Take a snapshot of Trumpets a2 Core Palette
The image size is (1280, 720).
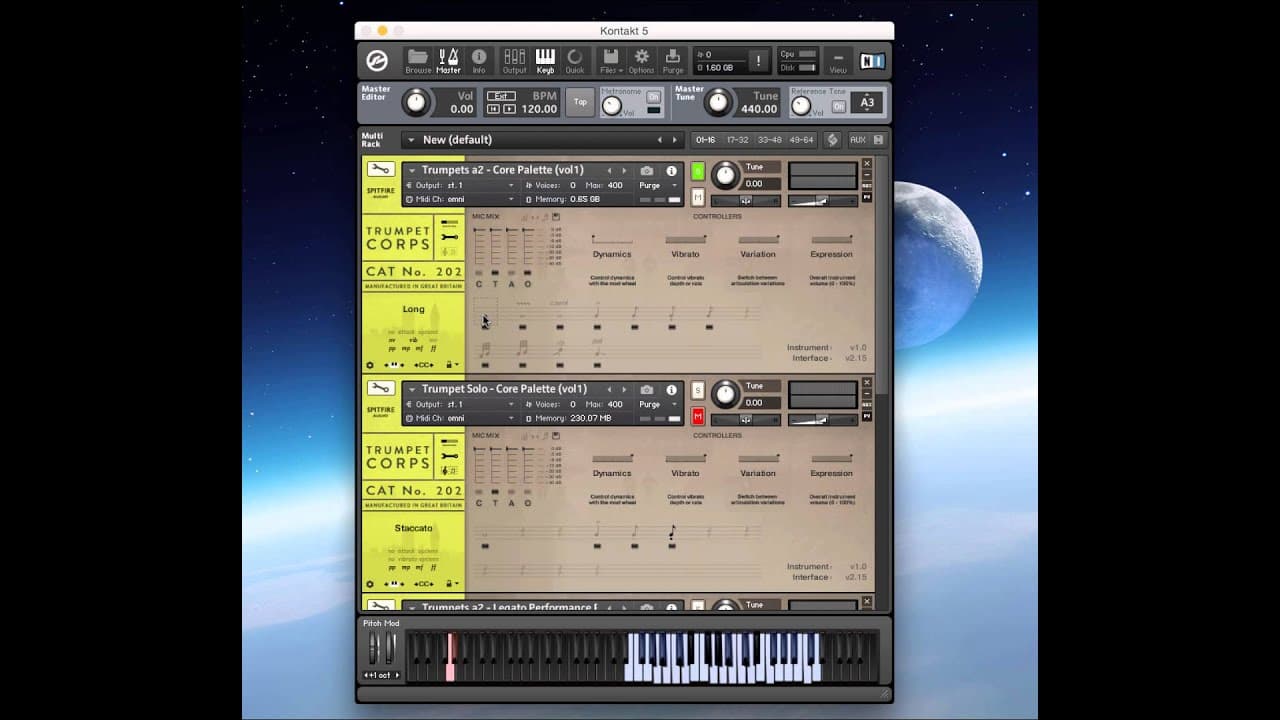pyautogui.click(x=647, y=171)
